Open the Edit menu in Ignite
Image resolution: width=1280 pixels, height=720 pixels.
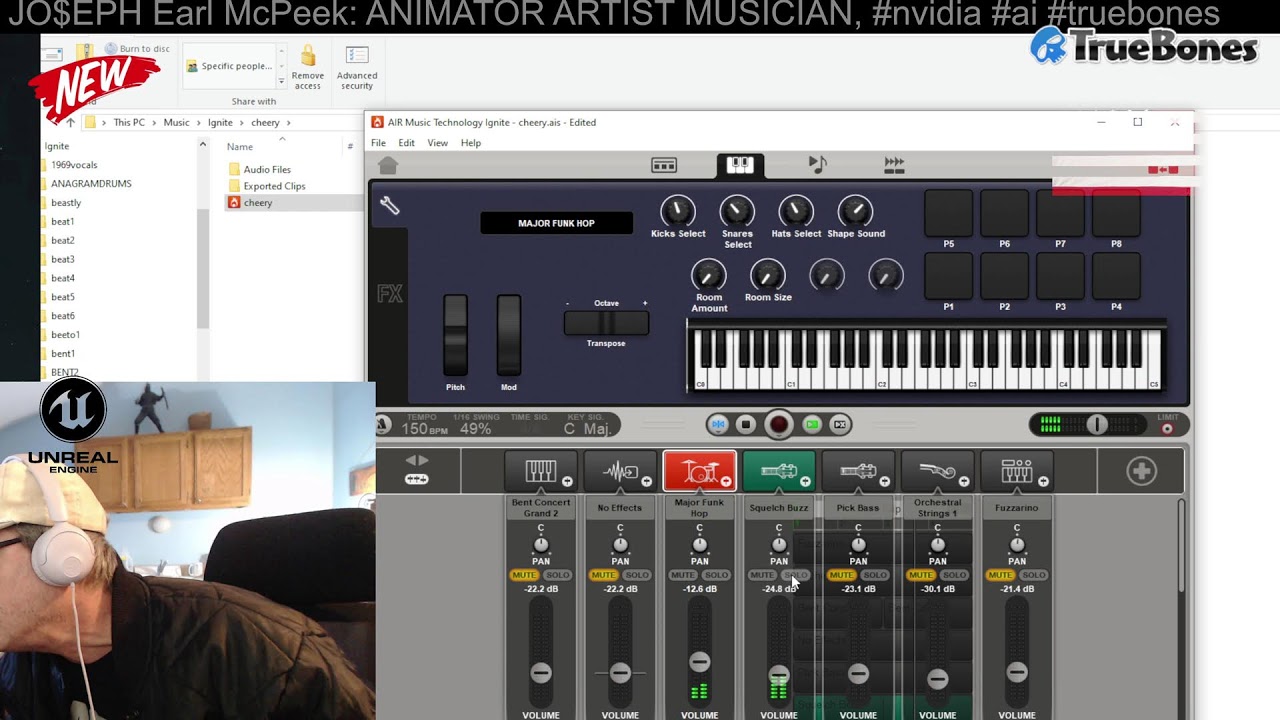[x=407, y=143]
